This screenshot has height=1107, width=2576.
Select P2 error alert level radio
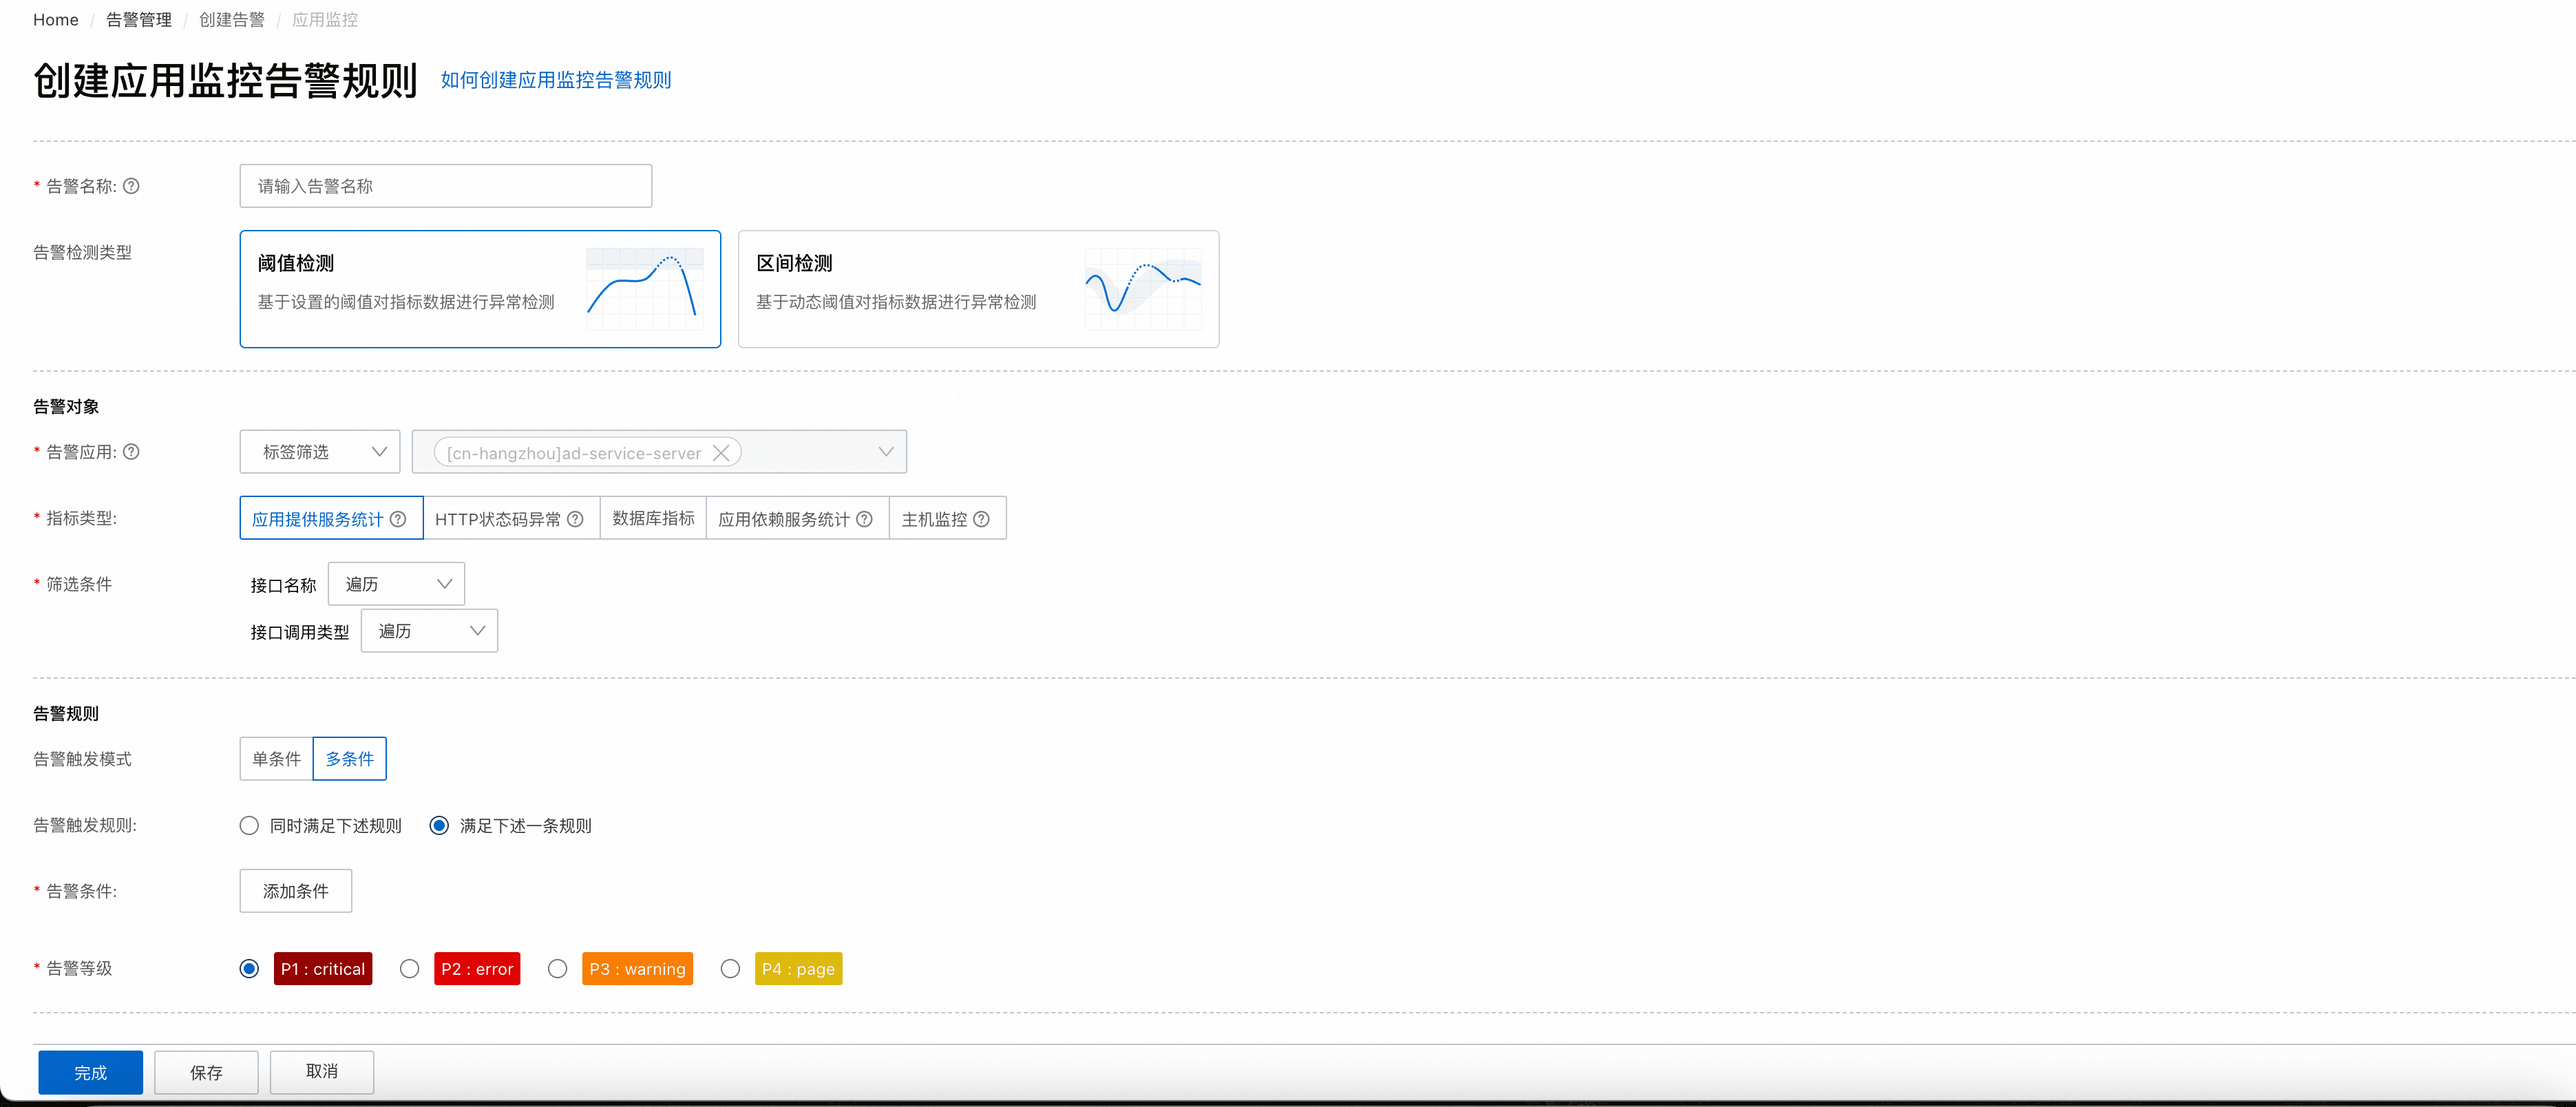tap(409, 969)
